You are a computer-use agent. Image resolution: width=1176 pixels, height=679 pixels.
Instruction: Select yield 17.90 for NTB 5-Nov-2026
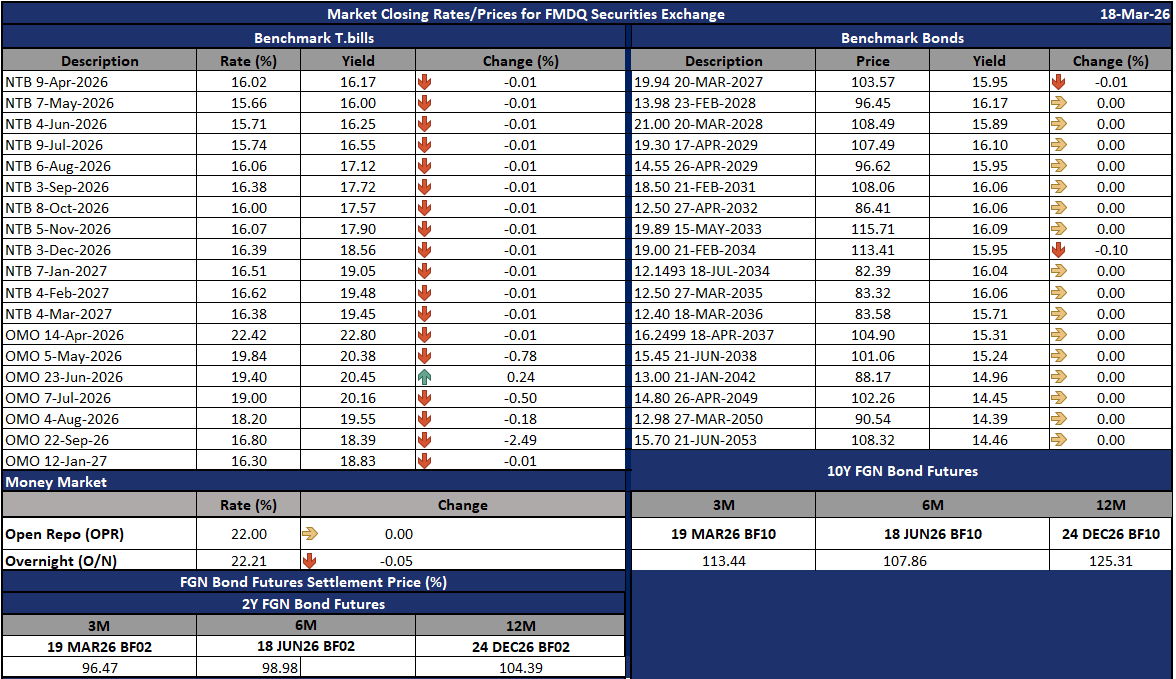pyautogui.click(x=358, y=229)
